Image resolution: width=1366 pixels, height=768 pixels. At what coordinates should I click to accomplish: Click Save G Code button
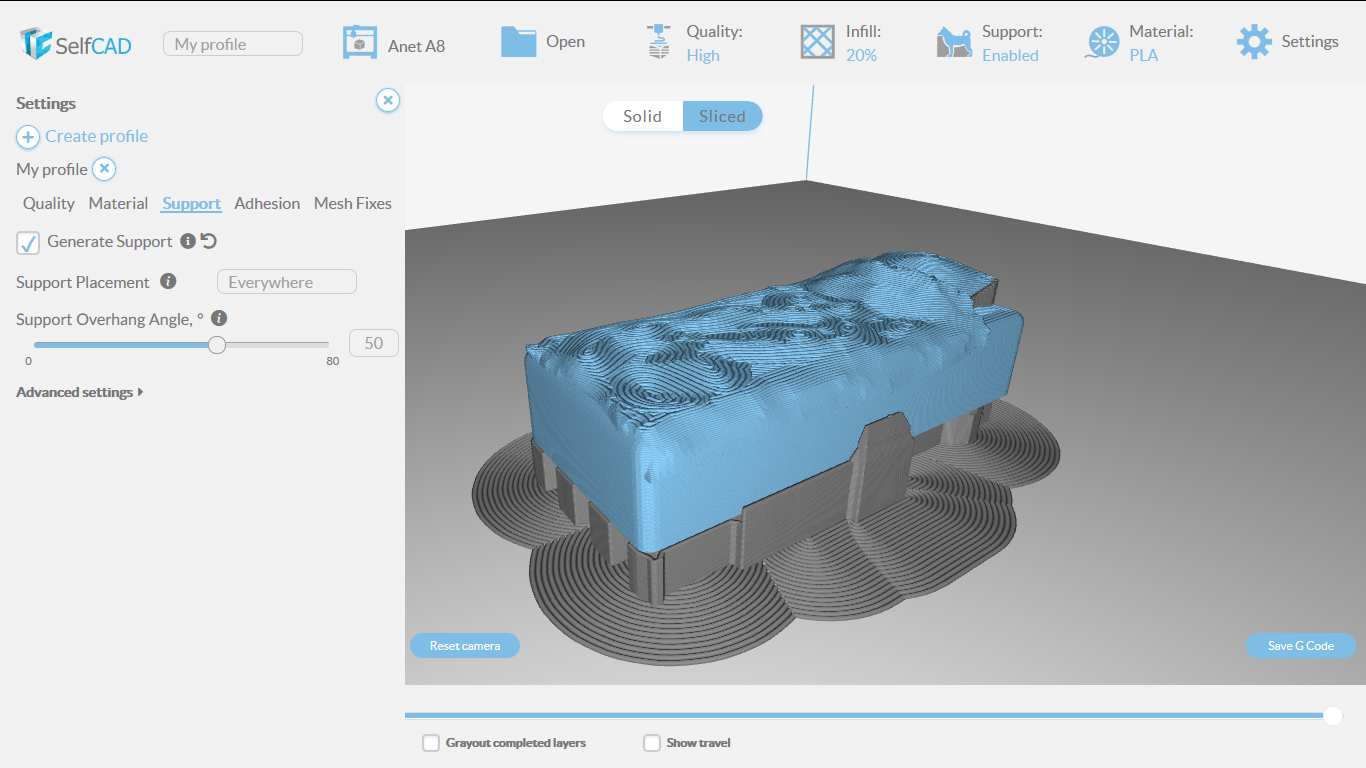pyautogui.click(x=1301, y=645)
